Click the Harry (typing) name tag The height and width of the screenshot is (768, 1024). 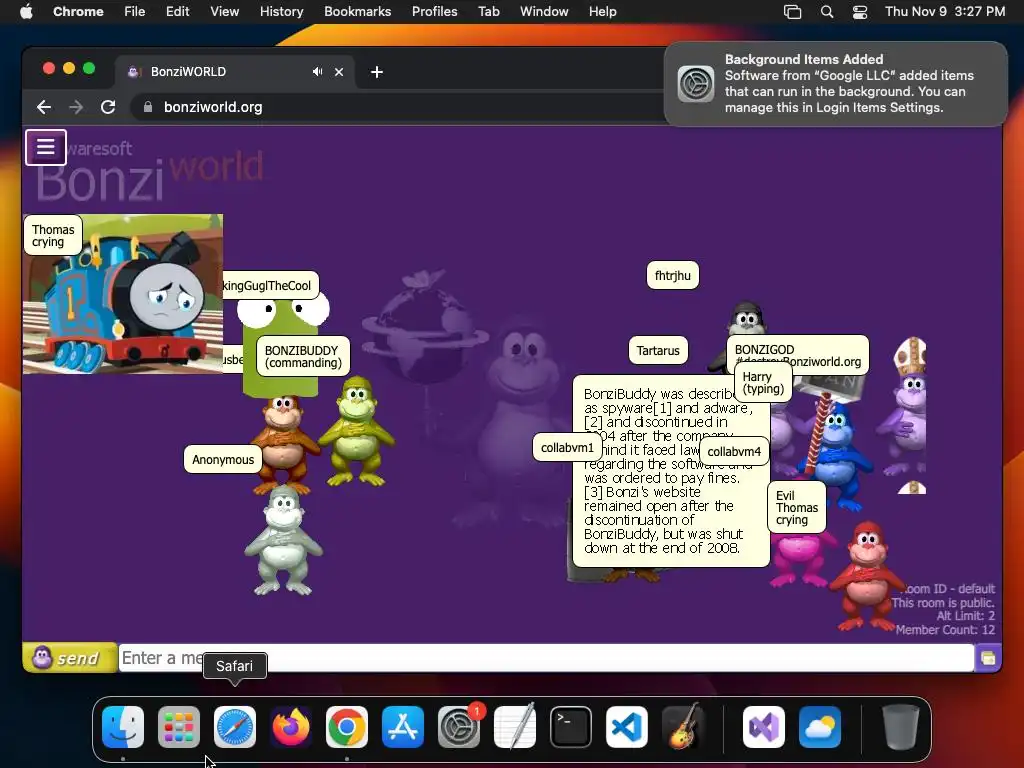(x=763, y=383)
